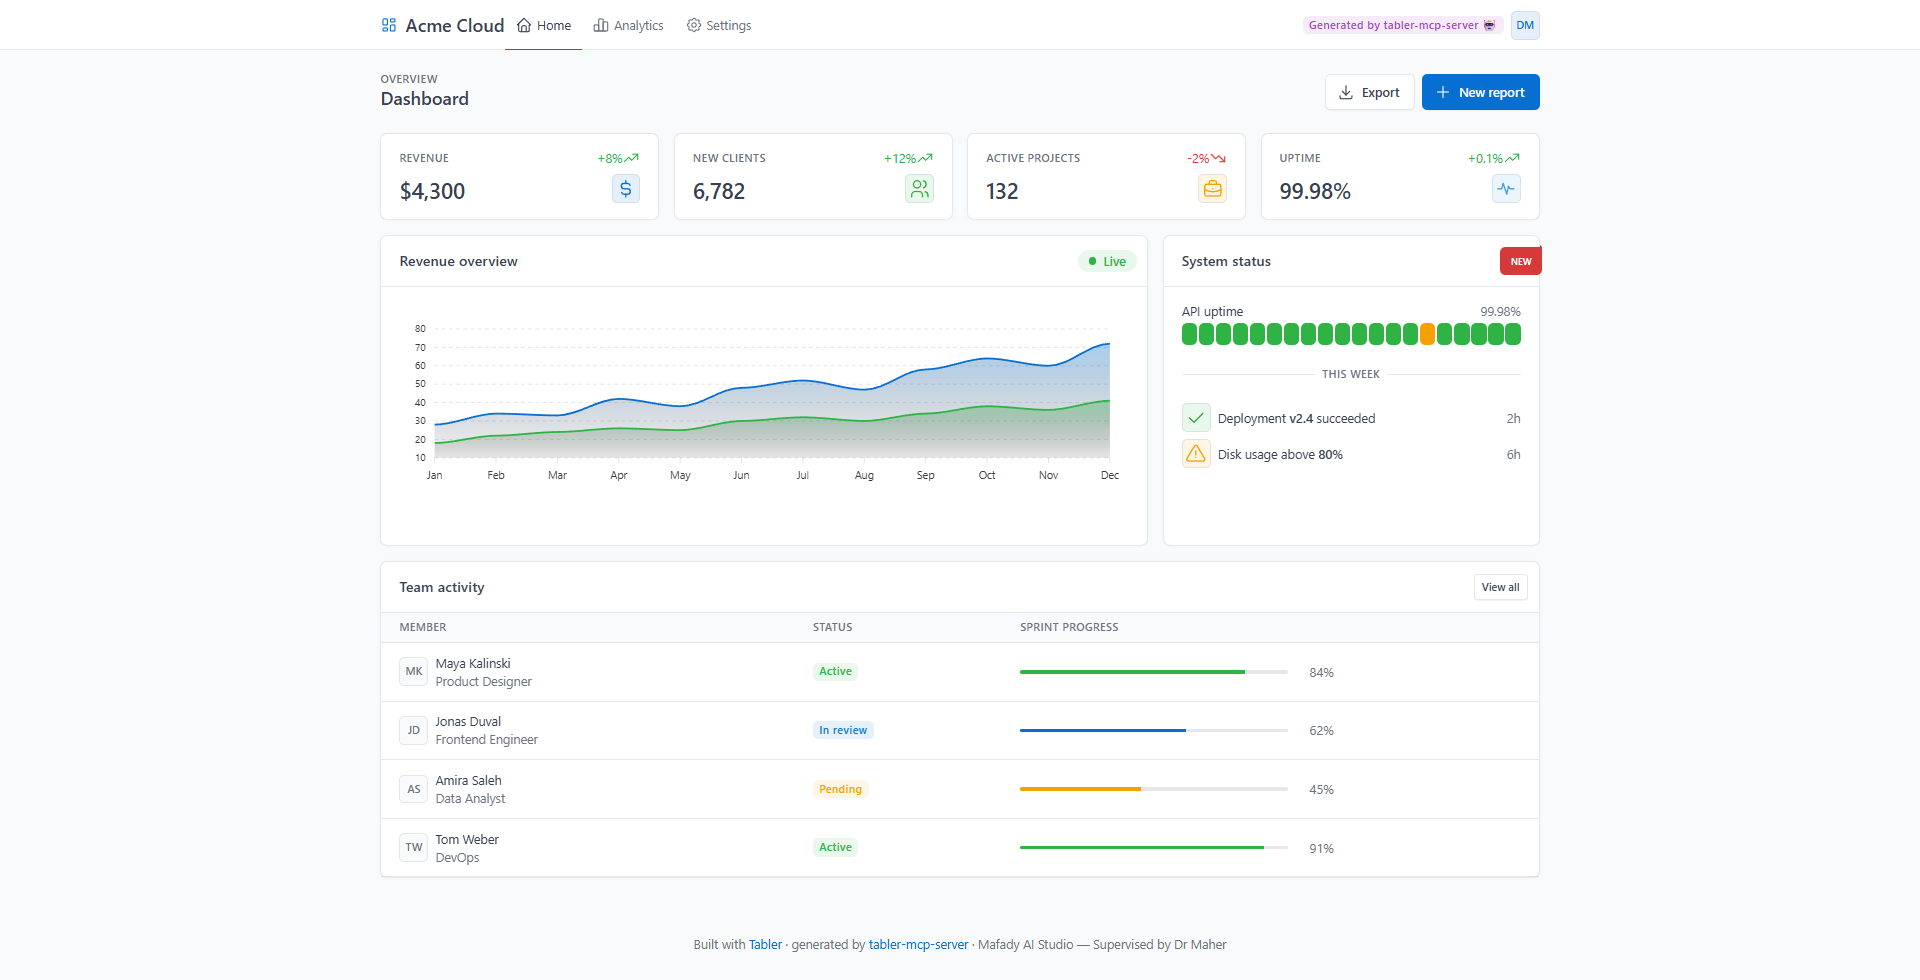Click the MK avatar for Maya Kalinski
Screen dimensions: 1920x980
tap(414, 672)
